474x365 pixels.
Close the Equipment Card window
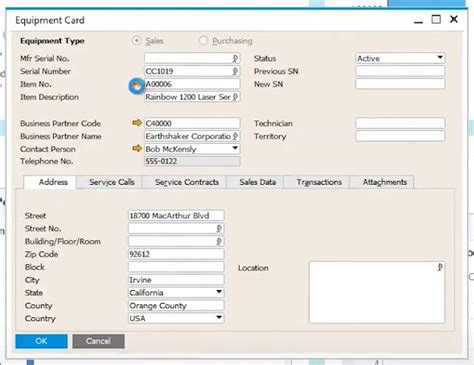coord(454,19)
